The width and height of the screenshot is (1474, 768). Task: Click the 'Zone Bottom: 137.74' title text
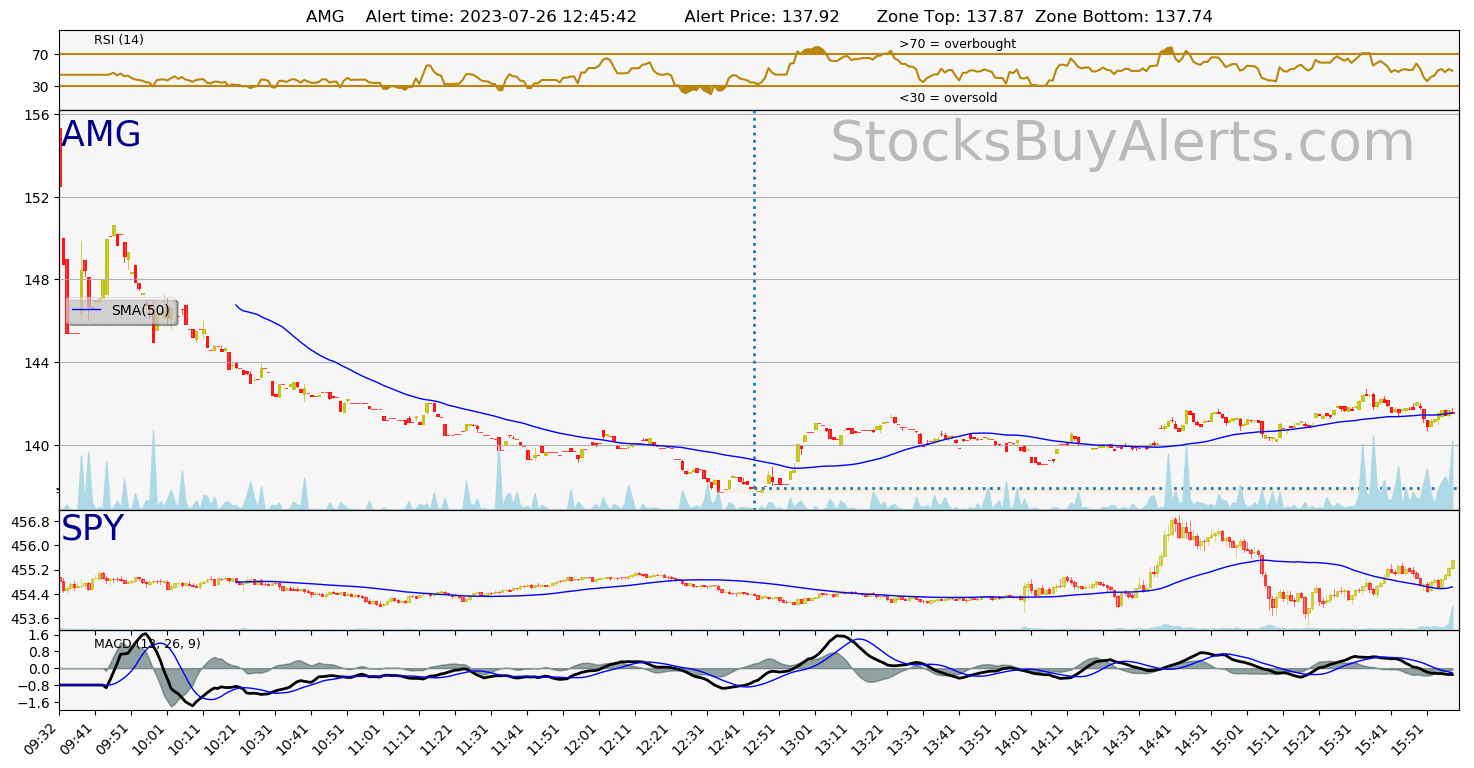click(1124, 16)
